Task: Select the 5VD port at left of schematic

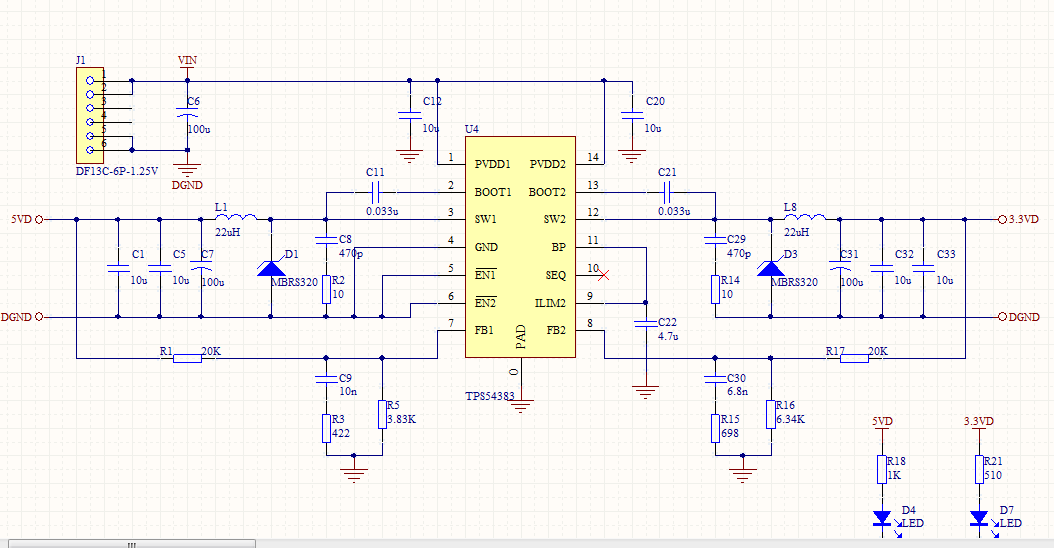Action: (x=27, y=219)
